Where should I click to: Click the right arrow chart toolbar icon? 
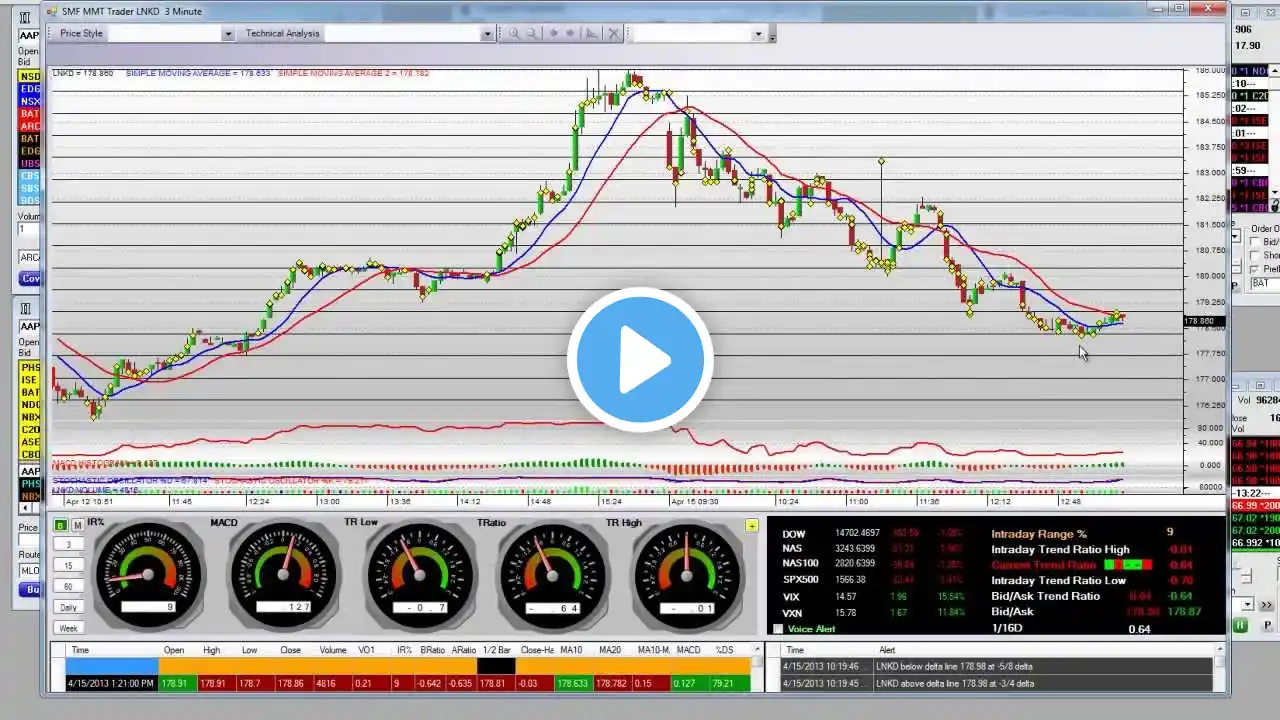[571, 33]
